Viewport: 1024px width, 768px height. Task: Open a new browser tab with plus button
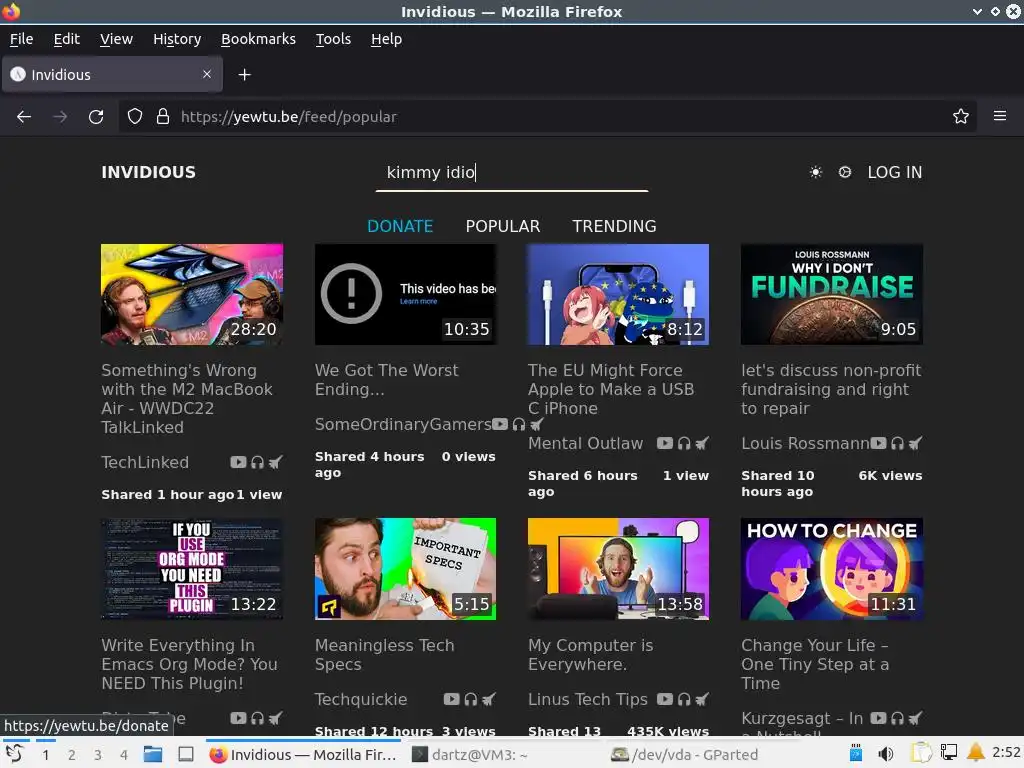point(244,75)
